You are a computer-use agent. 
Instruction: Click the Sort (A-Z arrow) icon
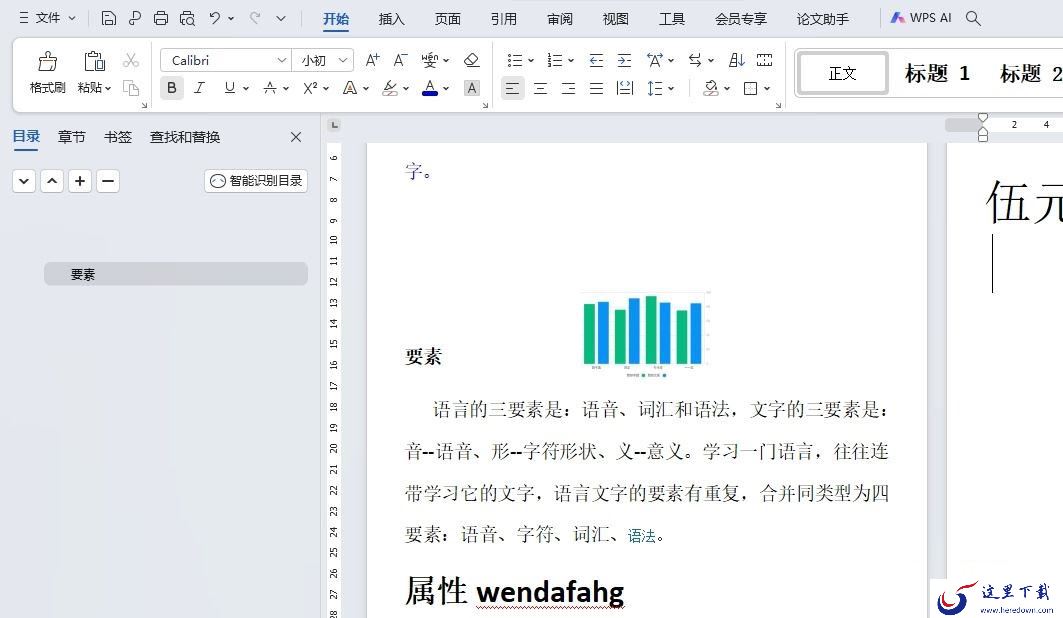point(736,61)
